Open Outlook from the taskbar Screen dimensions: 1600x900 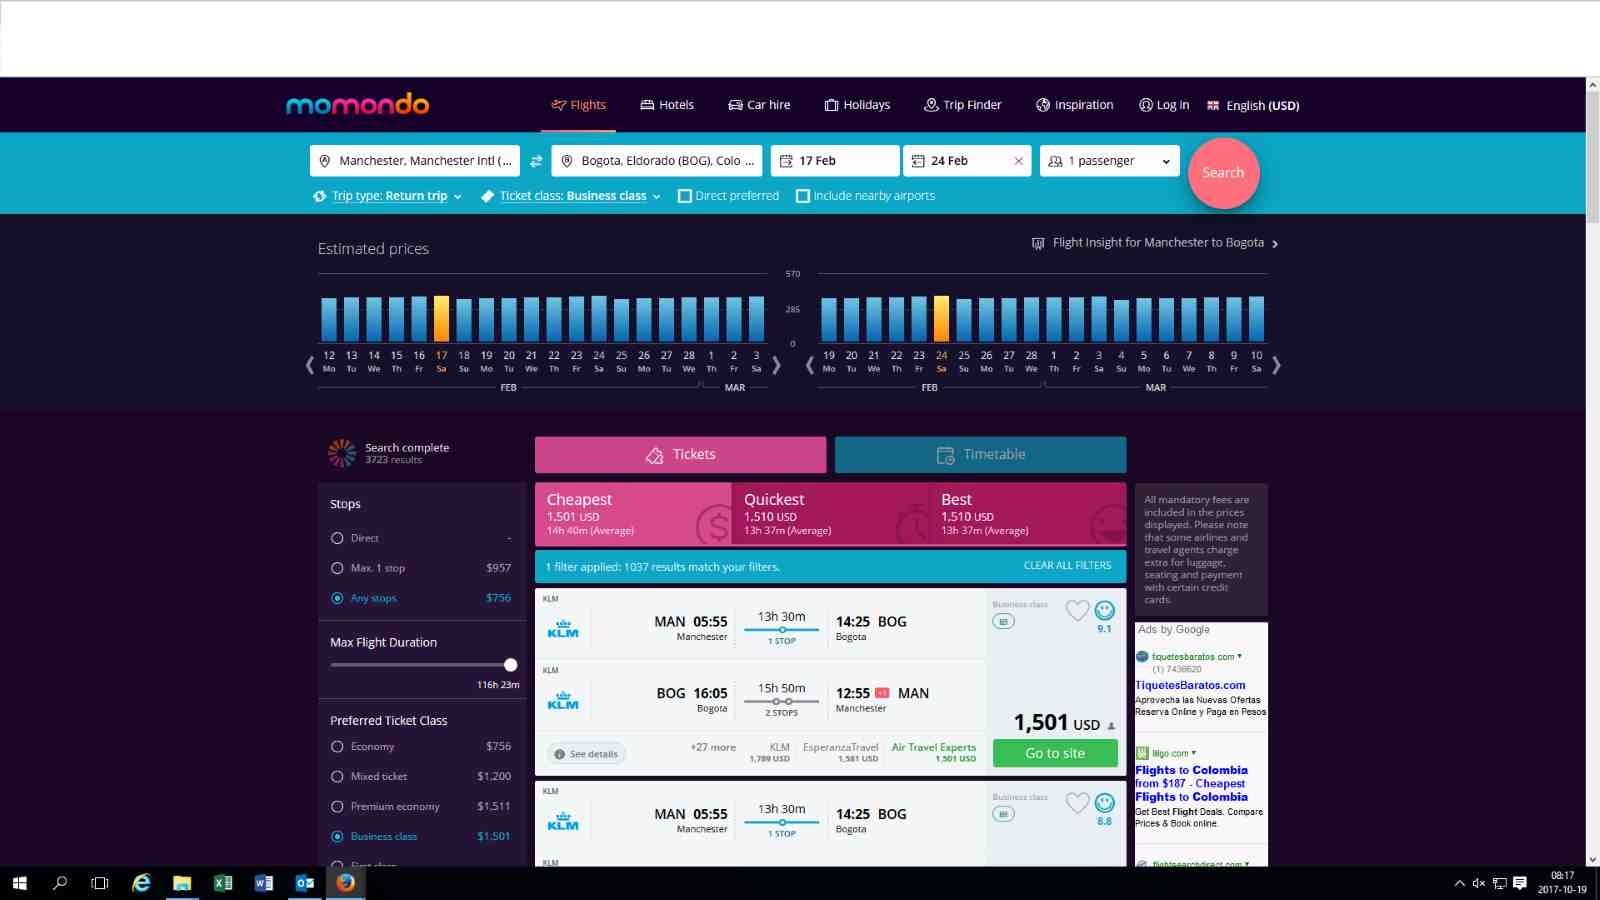coord(305,883)
